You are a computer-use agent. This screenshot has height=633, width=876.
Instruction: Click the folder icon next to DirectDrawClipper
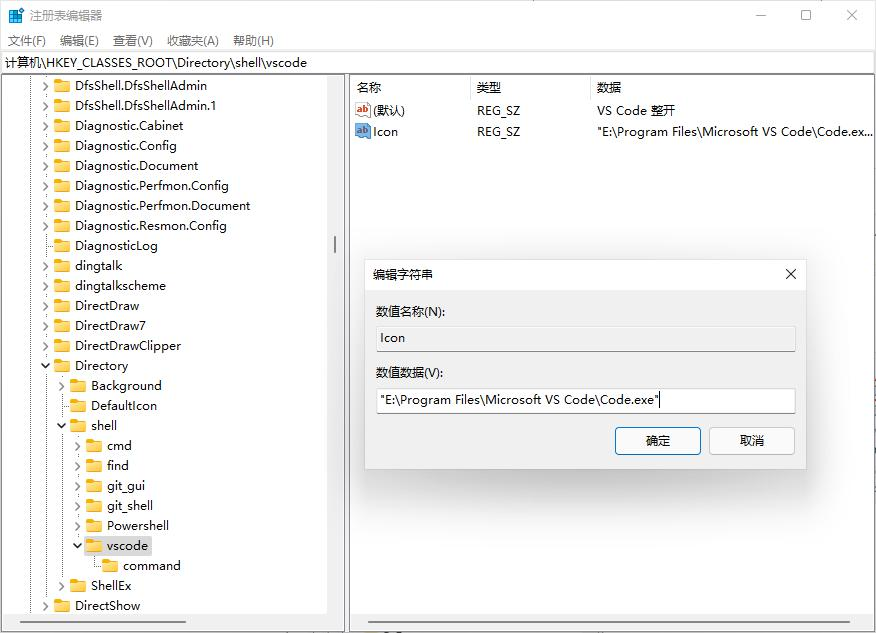point(62,346)
